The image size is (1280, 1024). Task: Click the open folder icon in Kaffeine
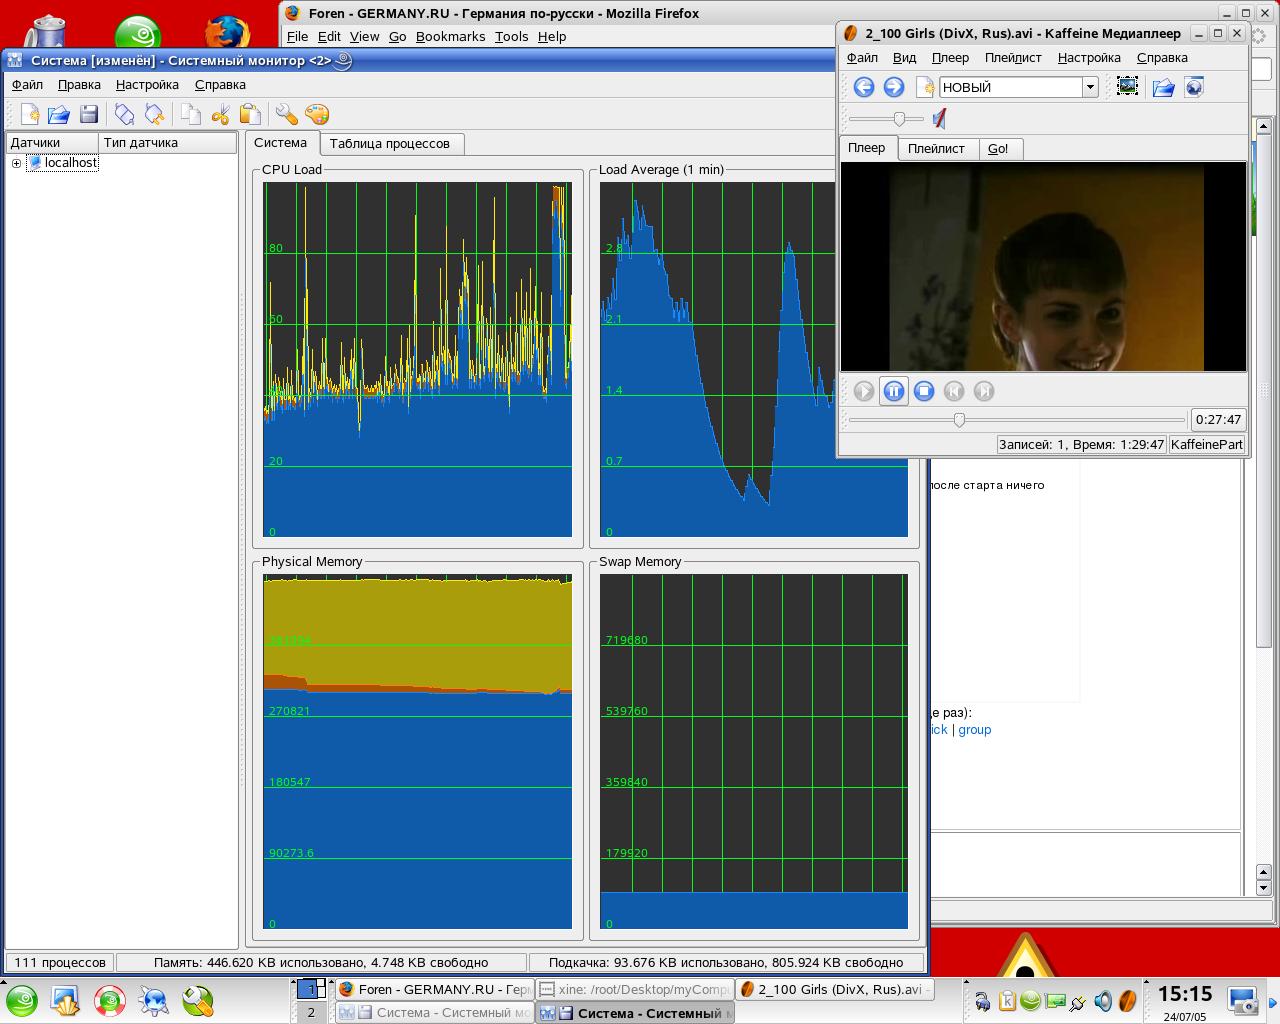pyautogui.click(x=1163, y=87)
